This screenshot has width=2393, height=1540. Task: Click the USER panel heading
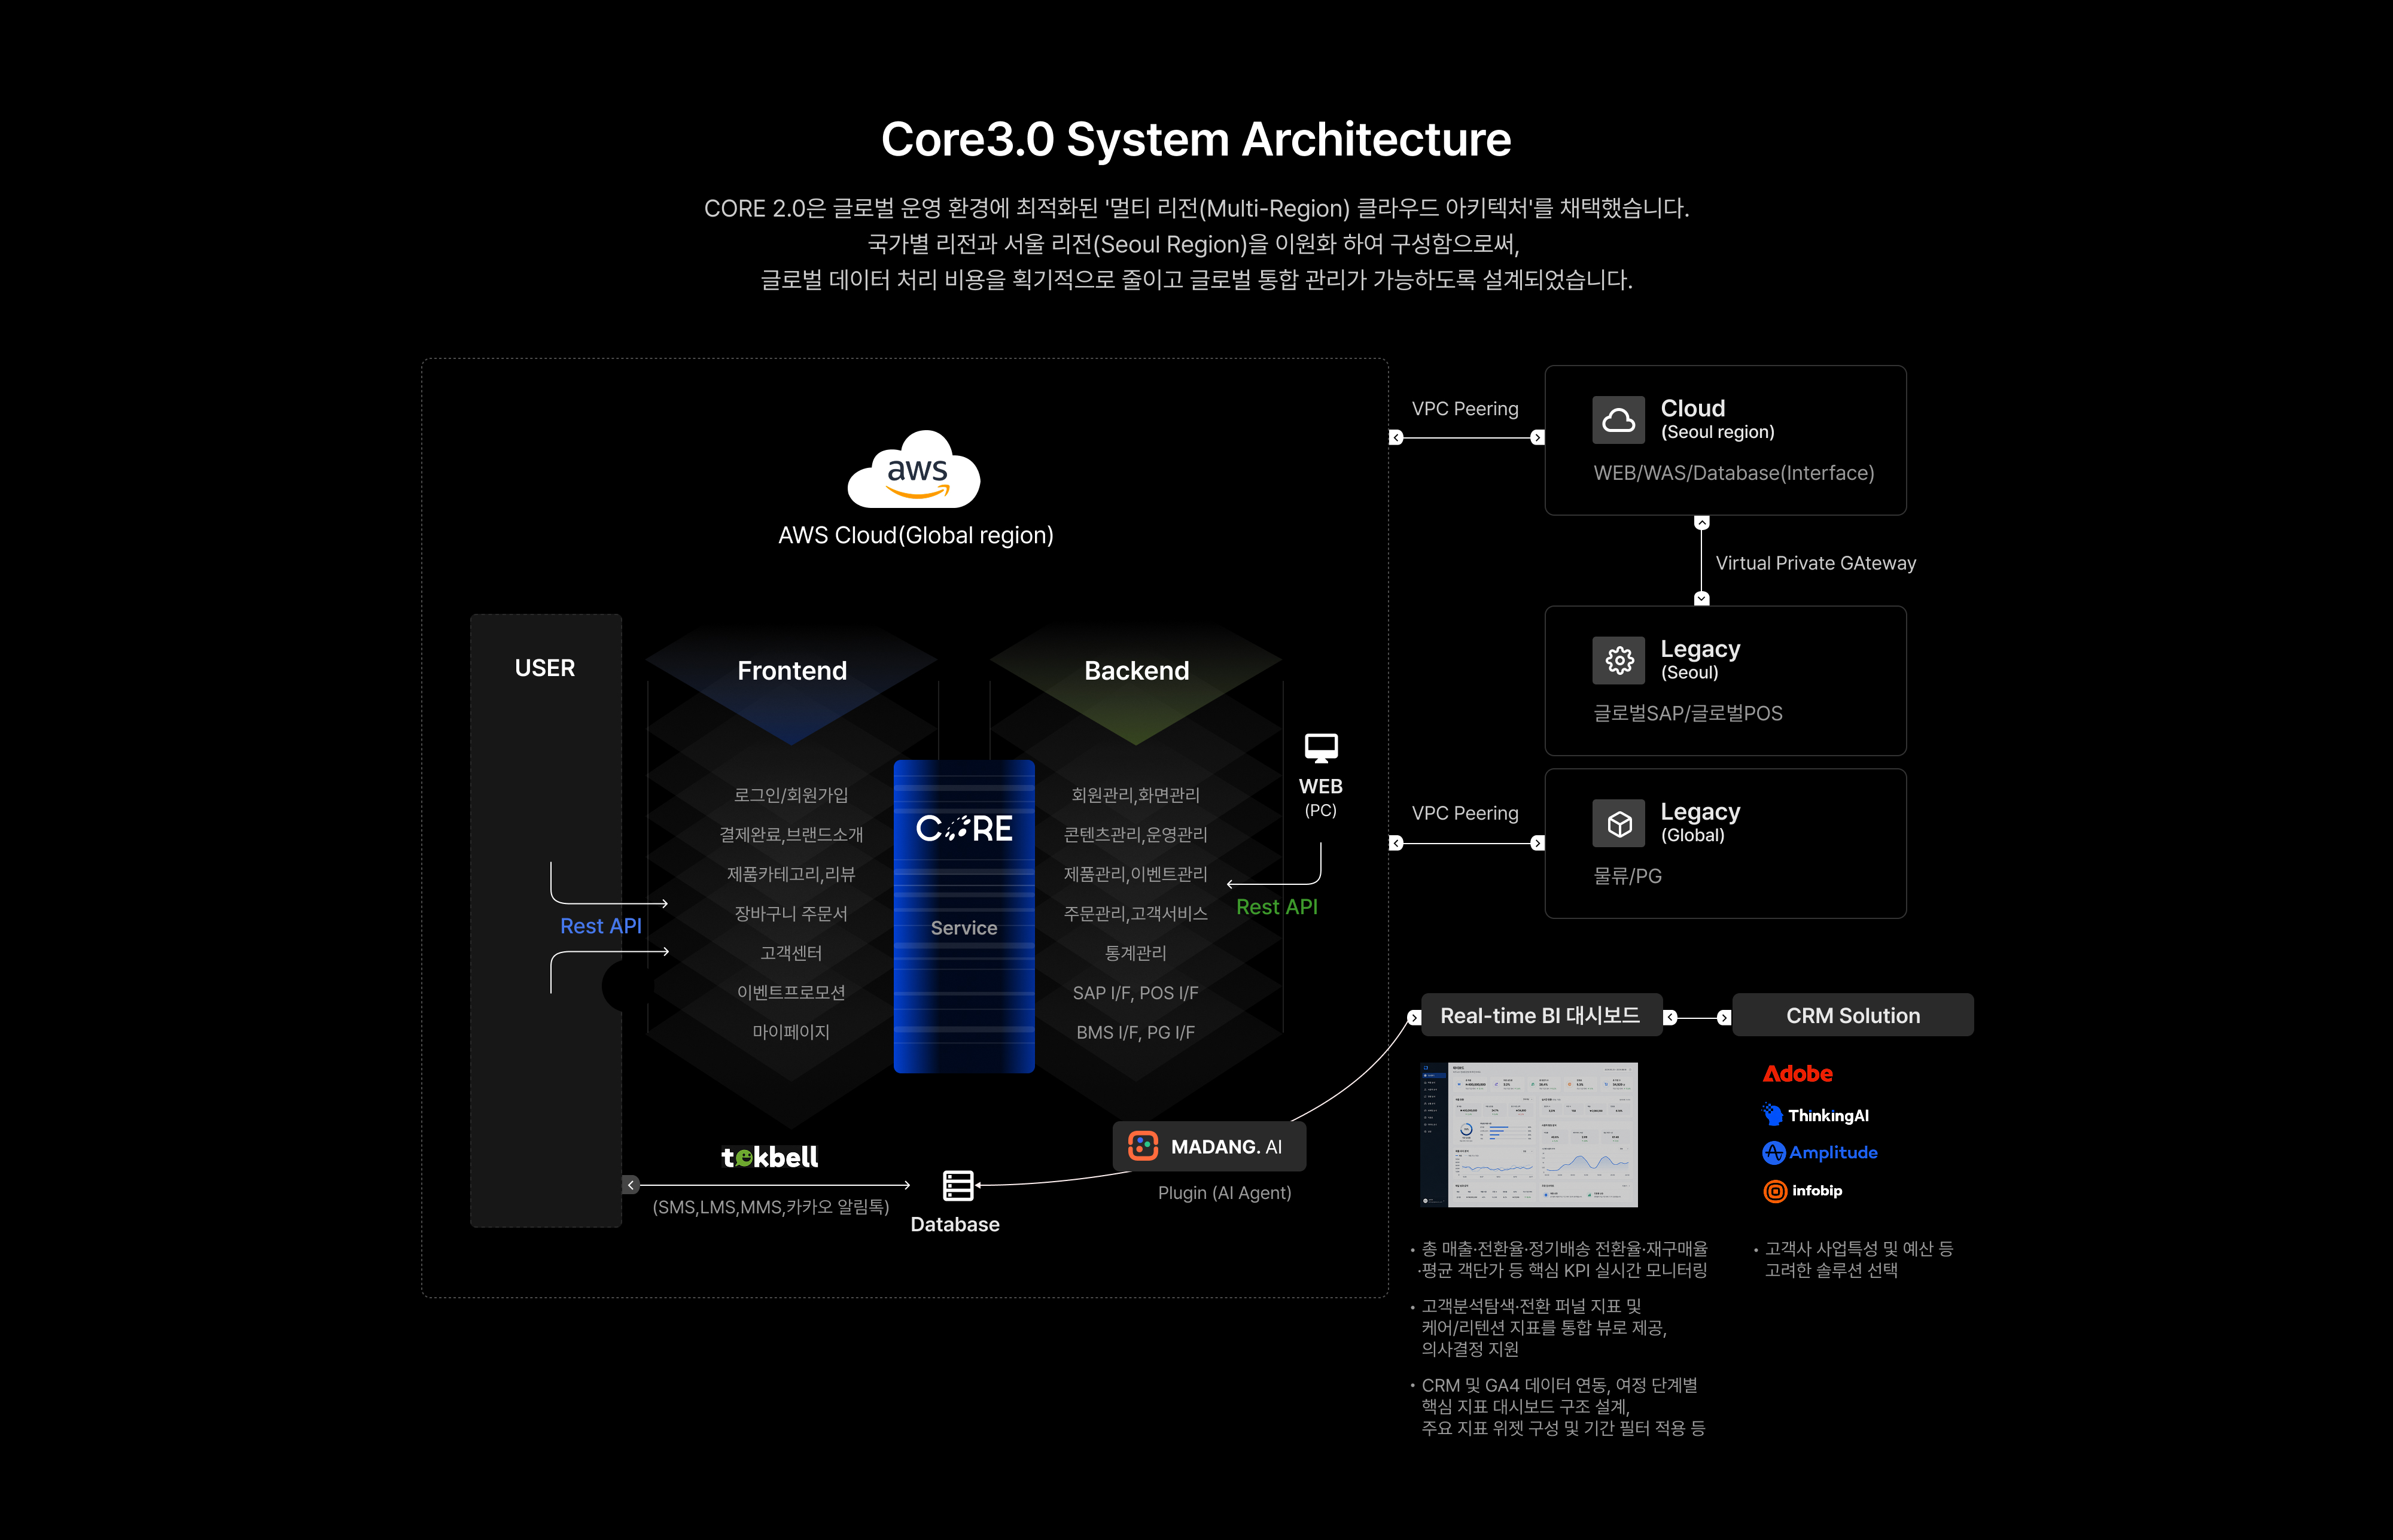click(544, 668)
